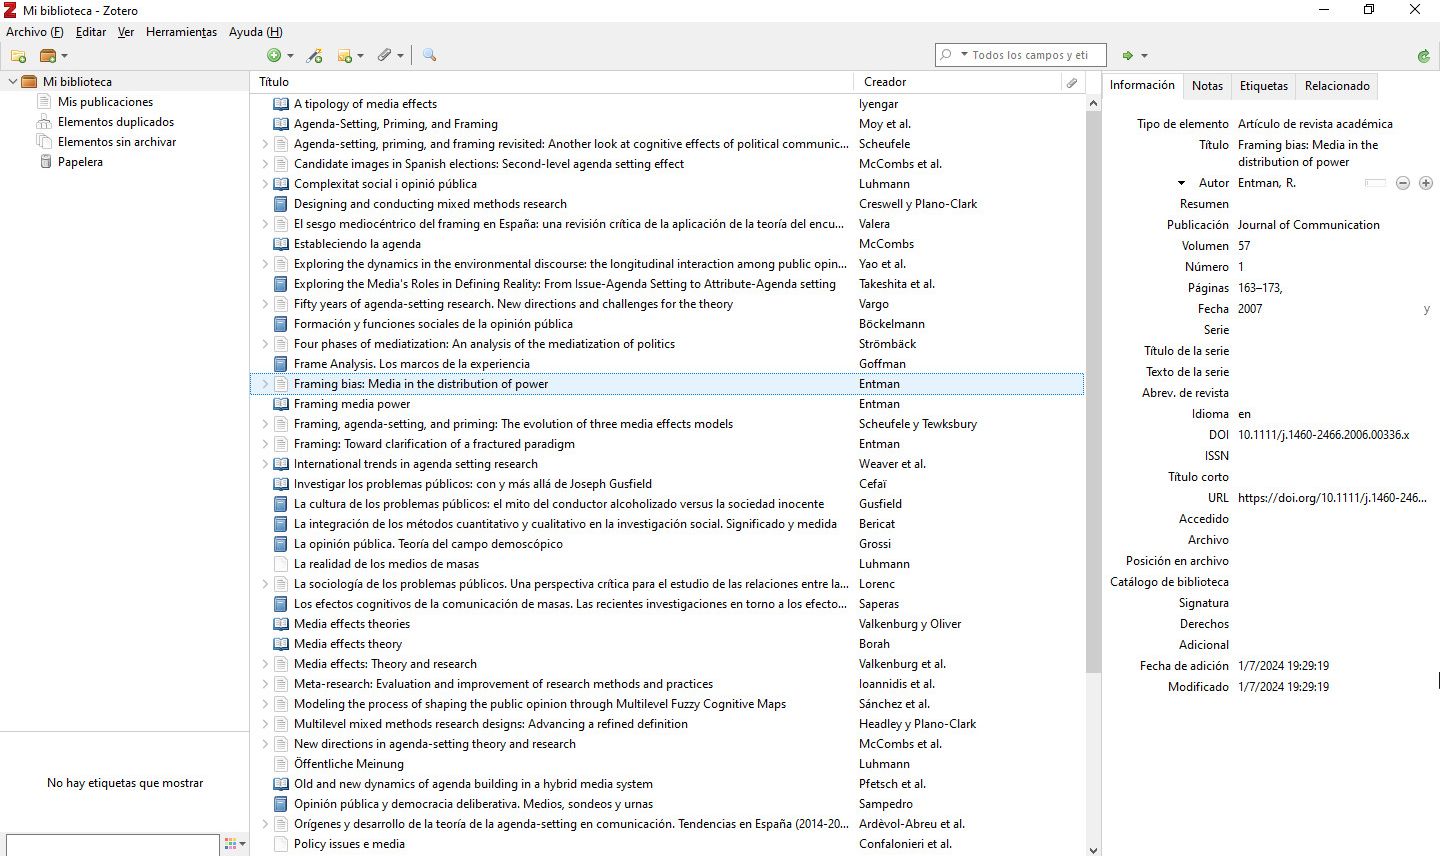Click the Elementos sin archivar icon
This screenshot has height=856, width=1440.
click(x=44, y=142)
